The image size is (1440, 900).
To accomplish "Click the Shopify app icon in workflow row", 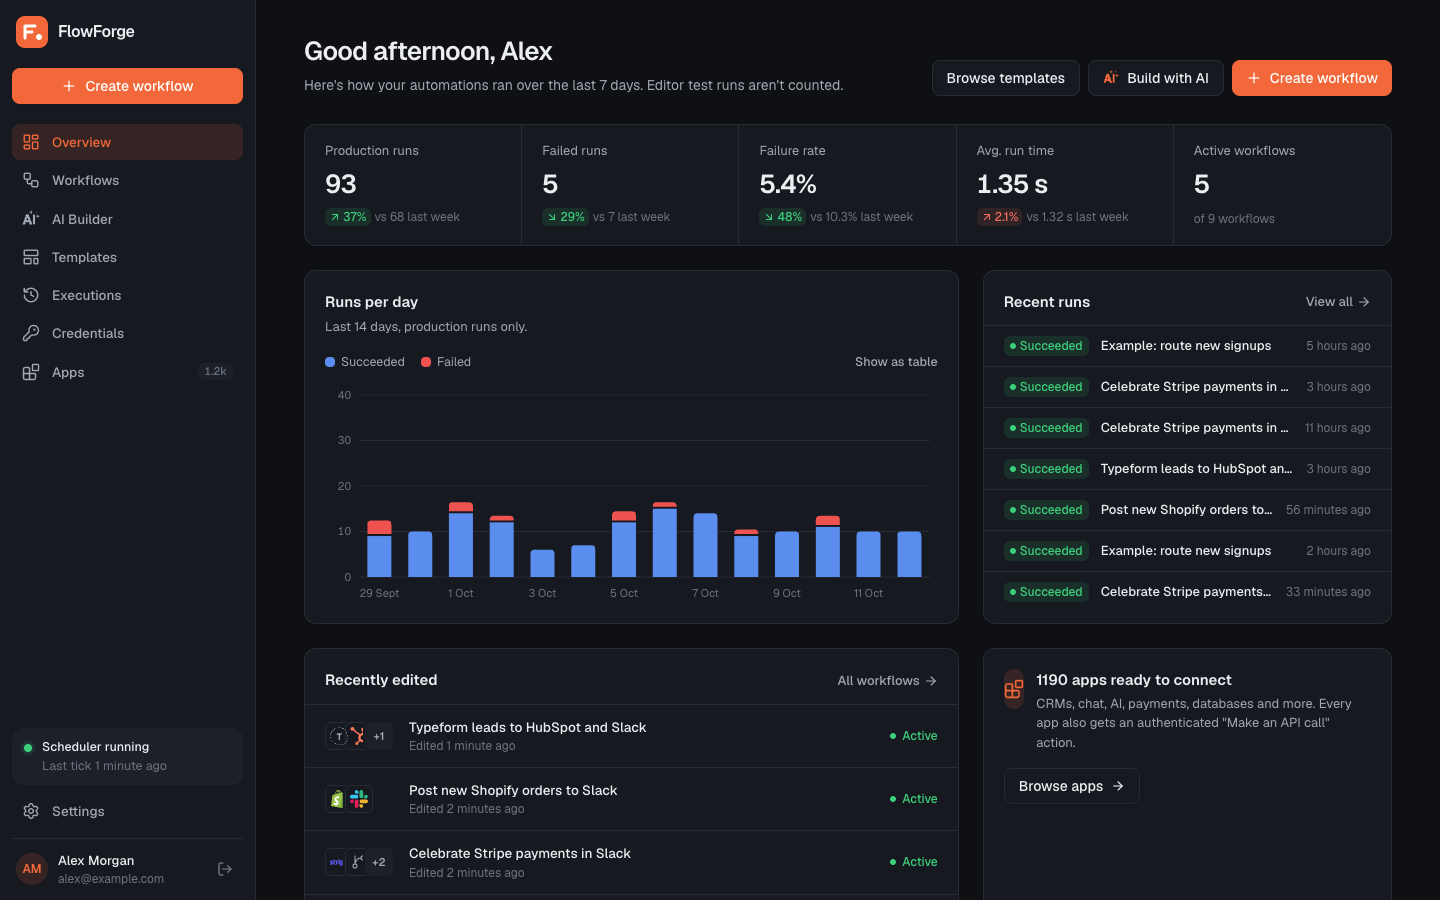I will [338, 799].
